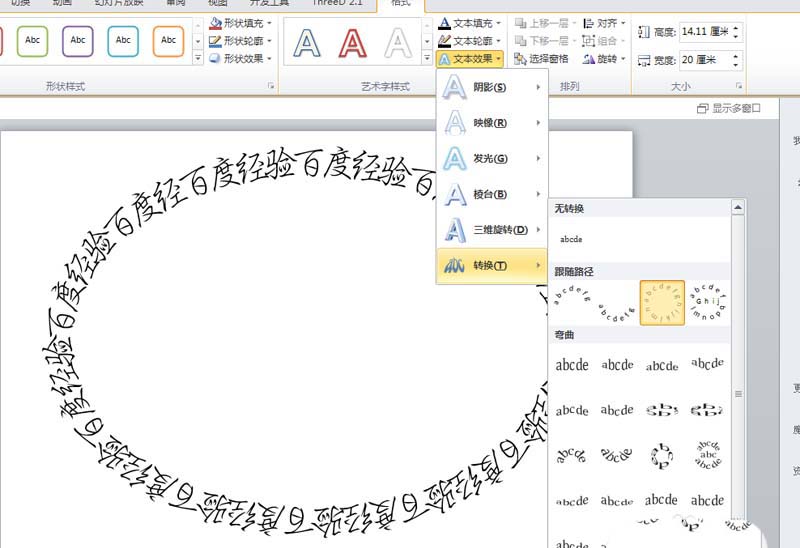Open the 旋转 rotate dropdown
This screenshot has width=800, height=548.
(604, 59)
